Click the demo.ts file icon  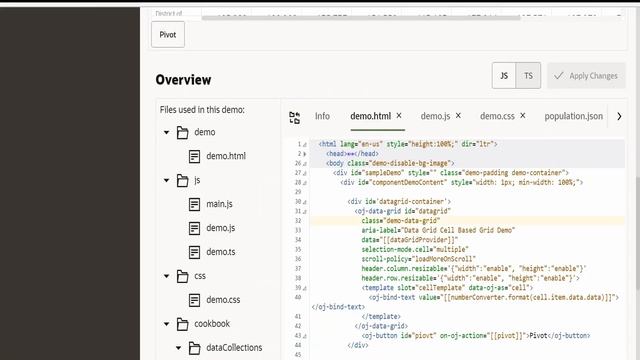point(194,252)
